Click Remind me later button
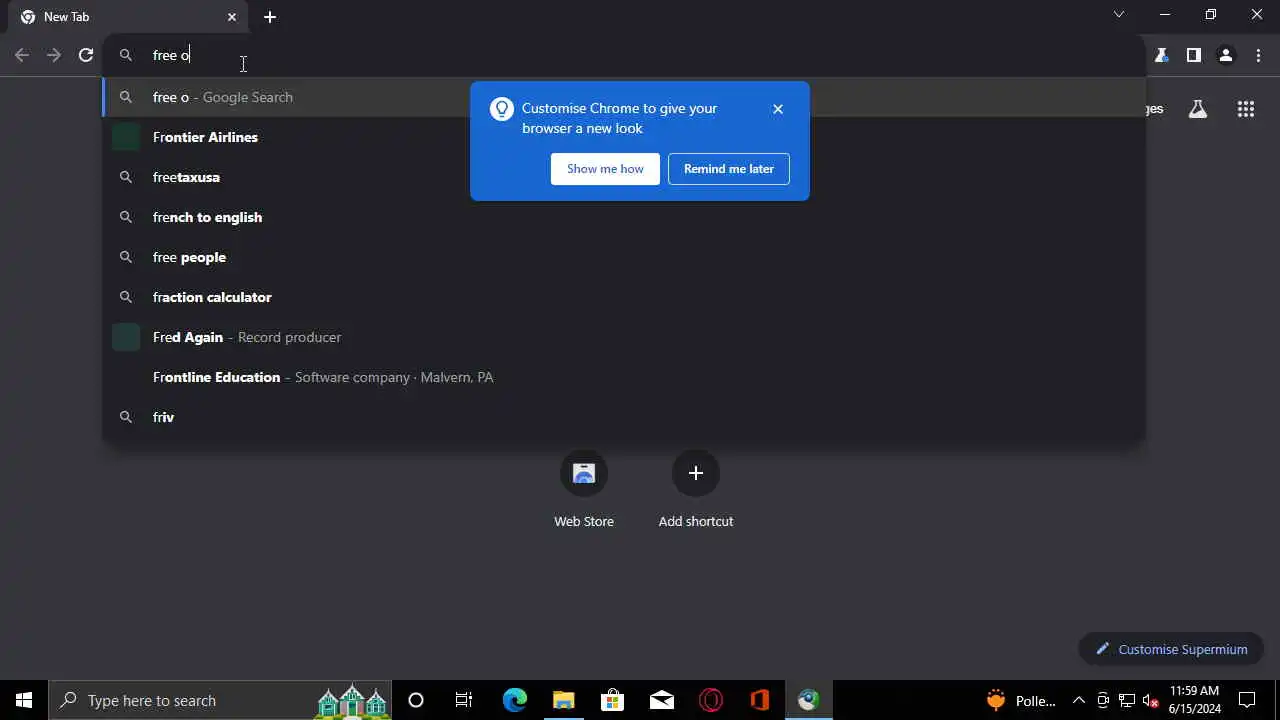 point(729,169)
